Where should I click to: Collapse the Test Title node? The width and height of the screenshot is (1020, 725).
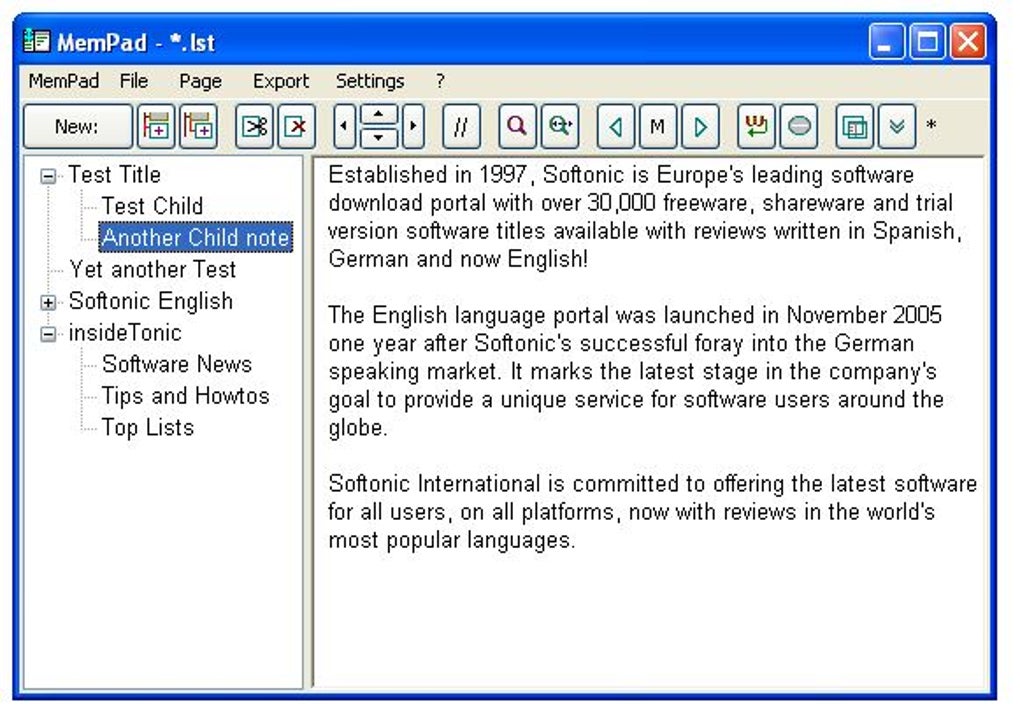(48, 176)
